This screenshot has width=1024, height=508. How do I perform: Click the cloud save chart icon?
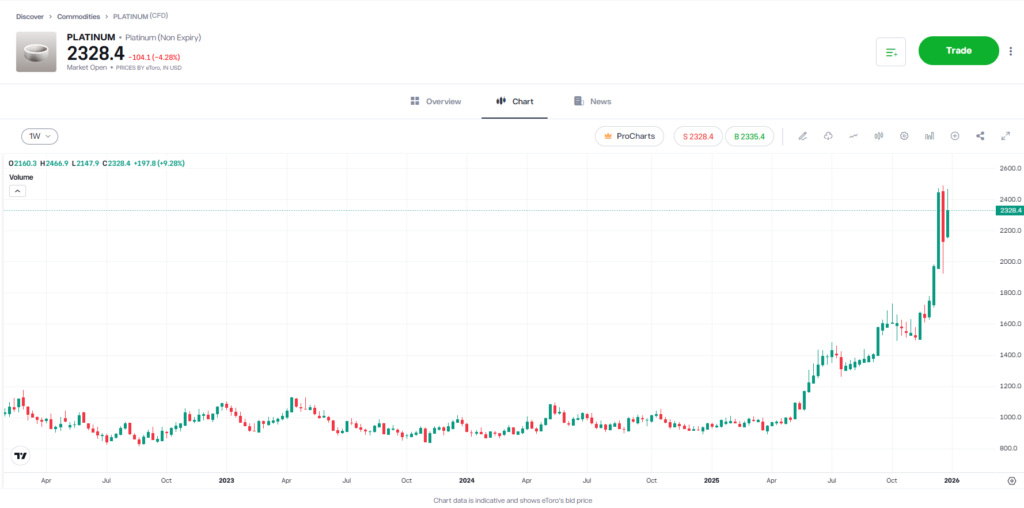pyautogui.click(x=828, y=136)
